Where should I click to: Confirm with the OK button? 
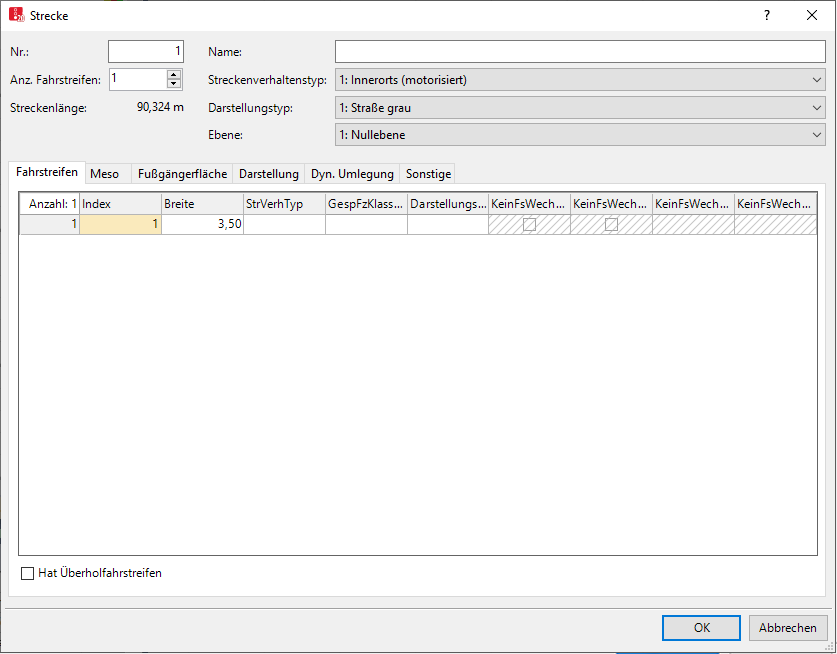click(701, 628)
